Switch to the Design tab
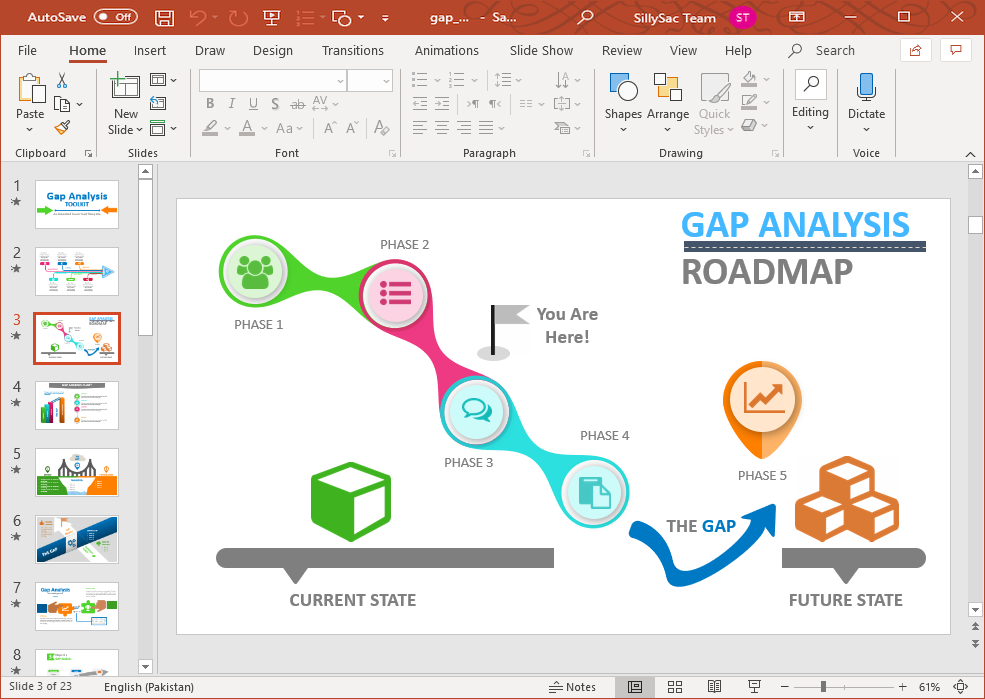Viewport: 985px width, 699px height. coord(272,51)
